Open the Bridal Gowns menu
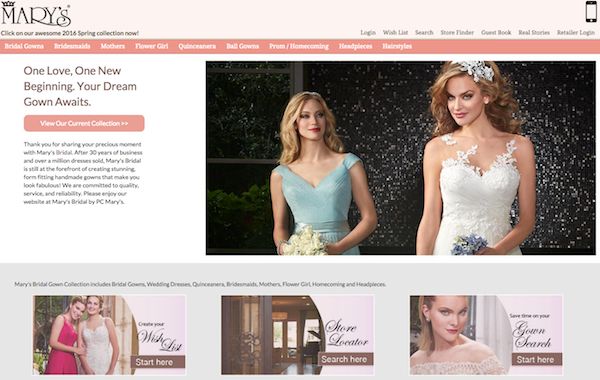This screenshot has width=600, height=380. tap(24, 46)
